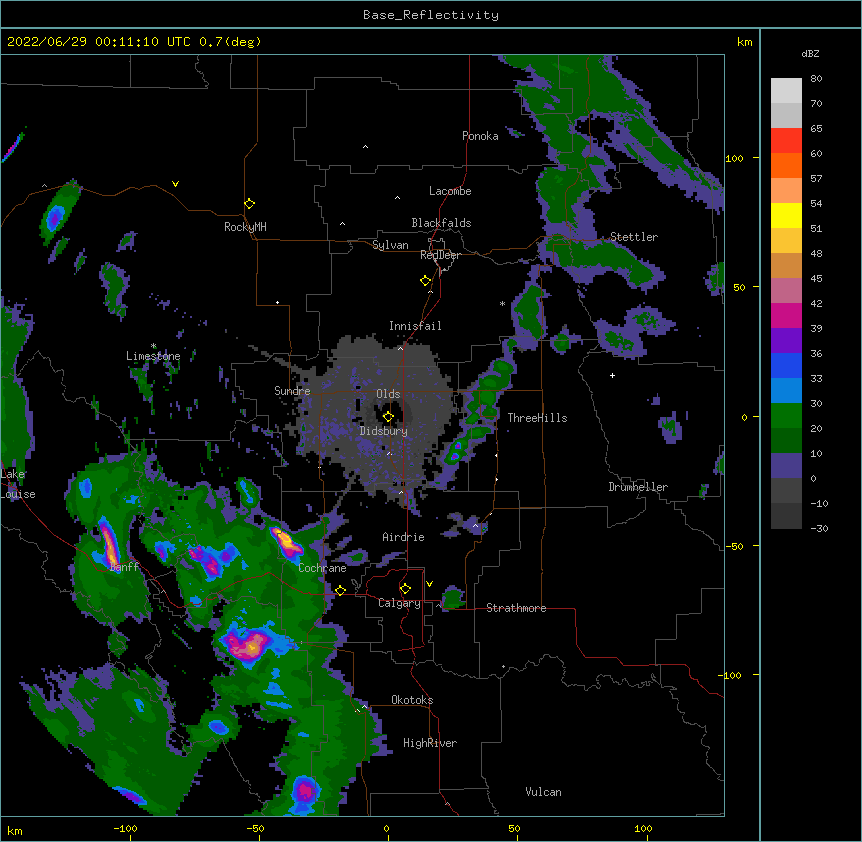Click the Base_Reflectivity title
The width and height of the screenshot is (862, 842).
431,15
